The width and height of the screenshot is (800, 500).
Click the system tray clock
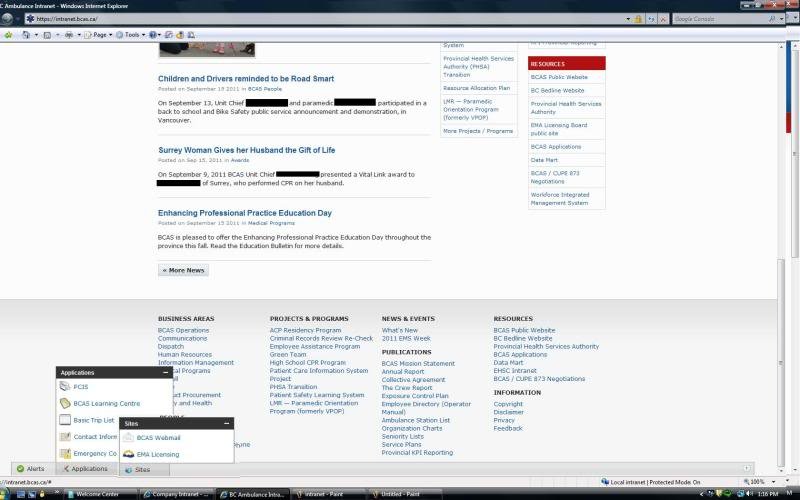(x=768, y=494)
